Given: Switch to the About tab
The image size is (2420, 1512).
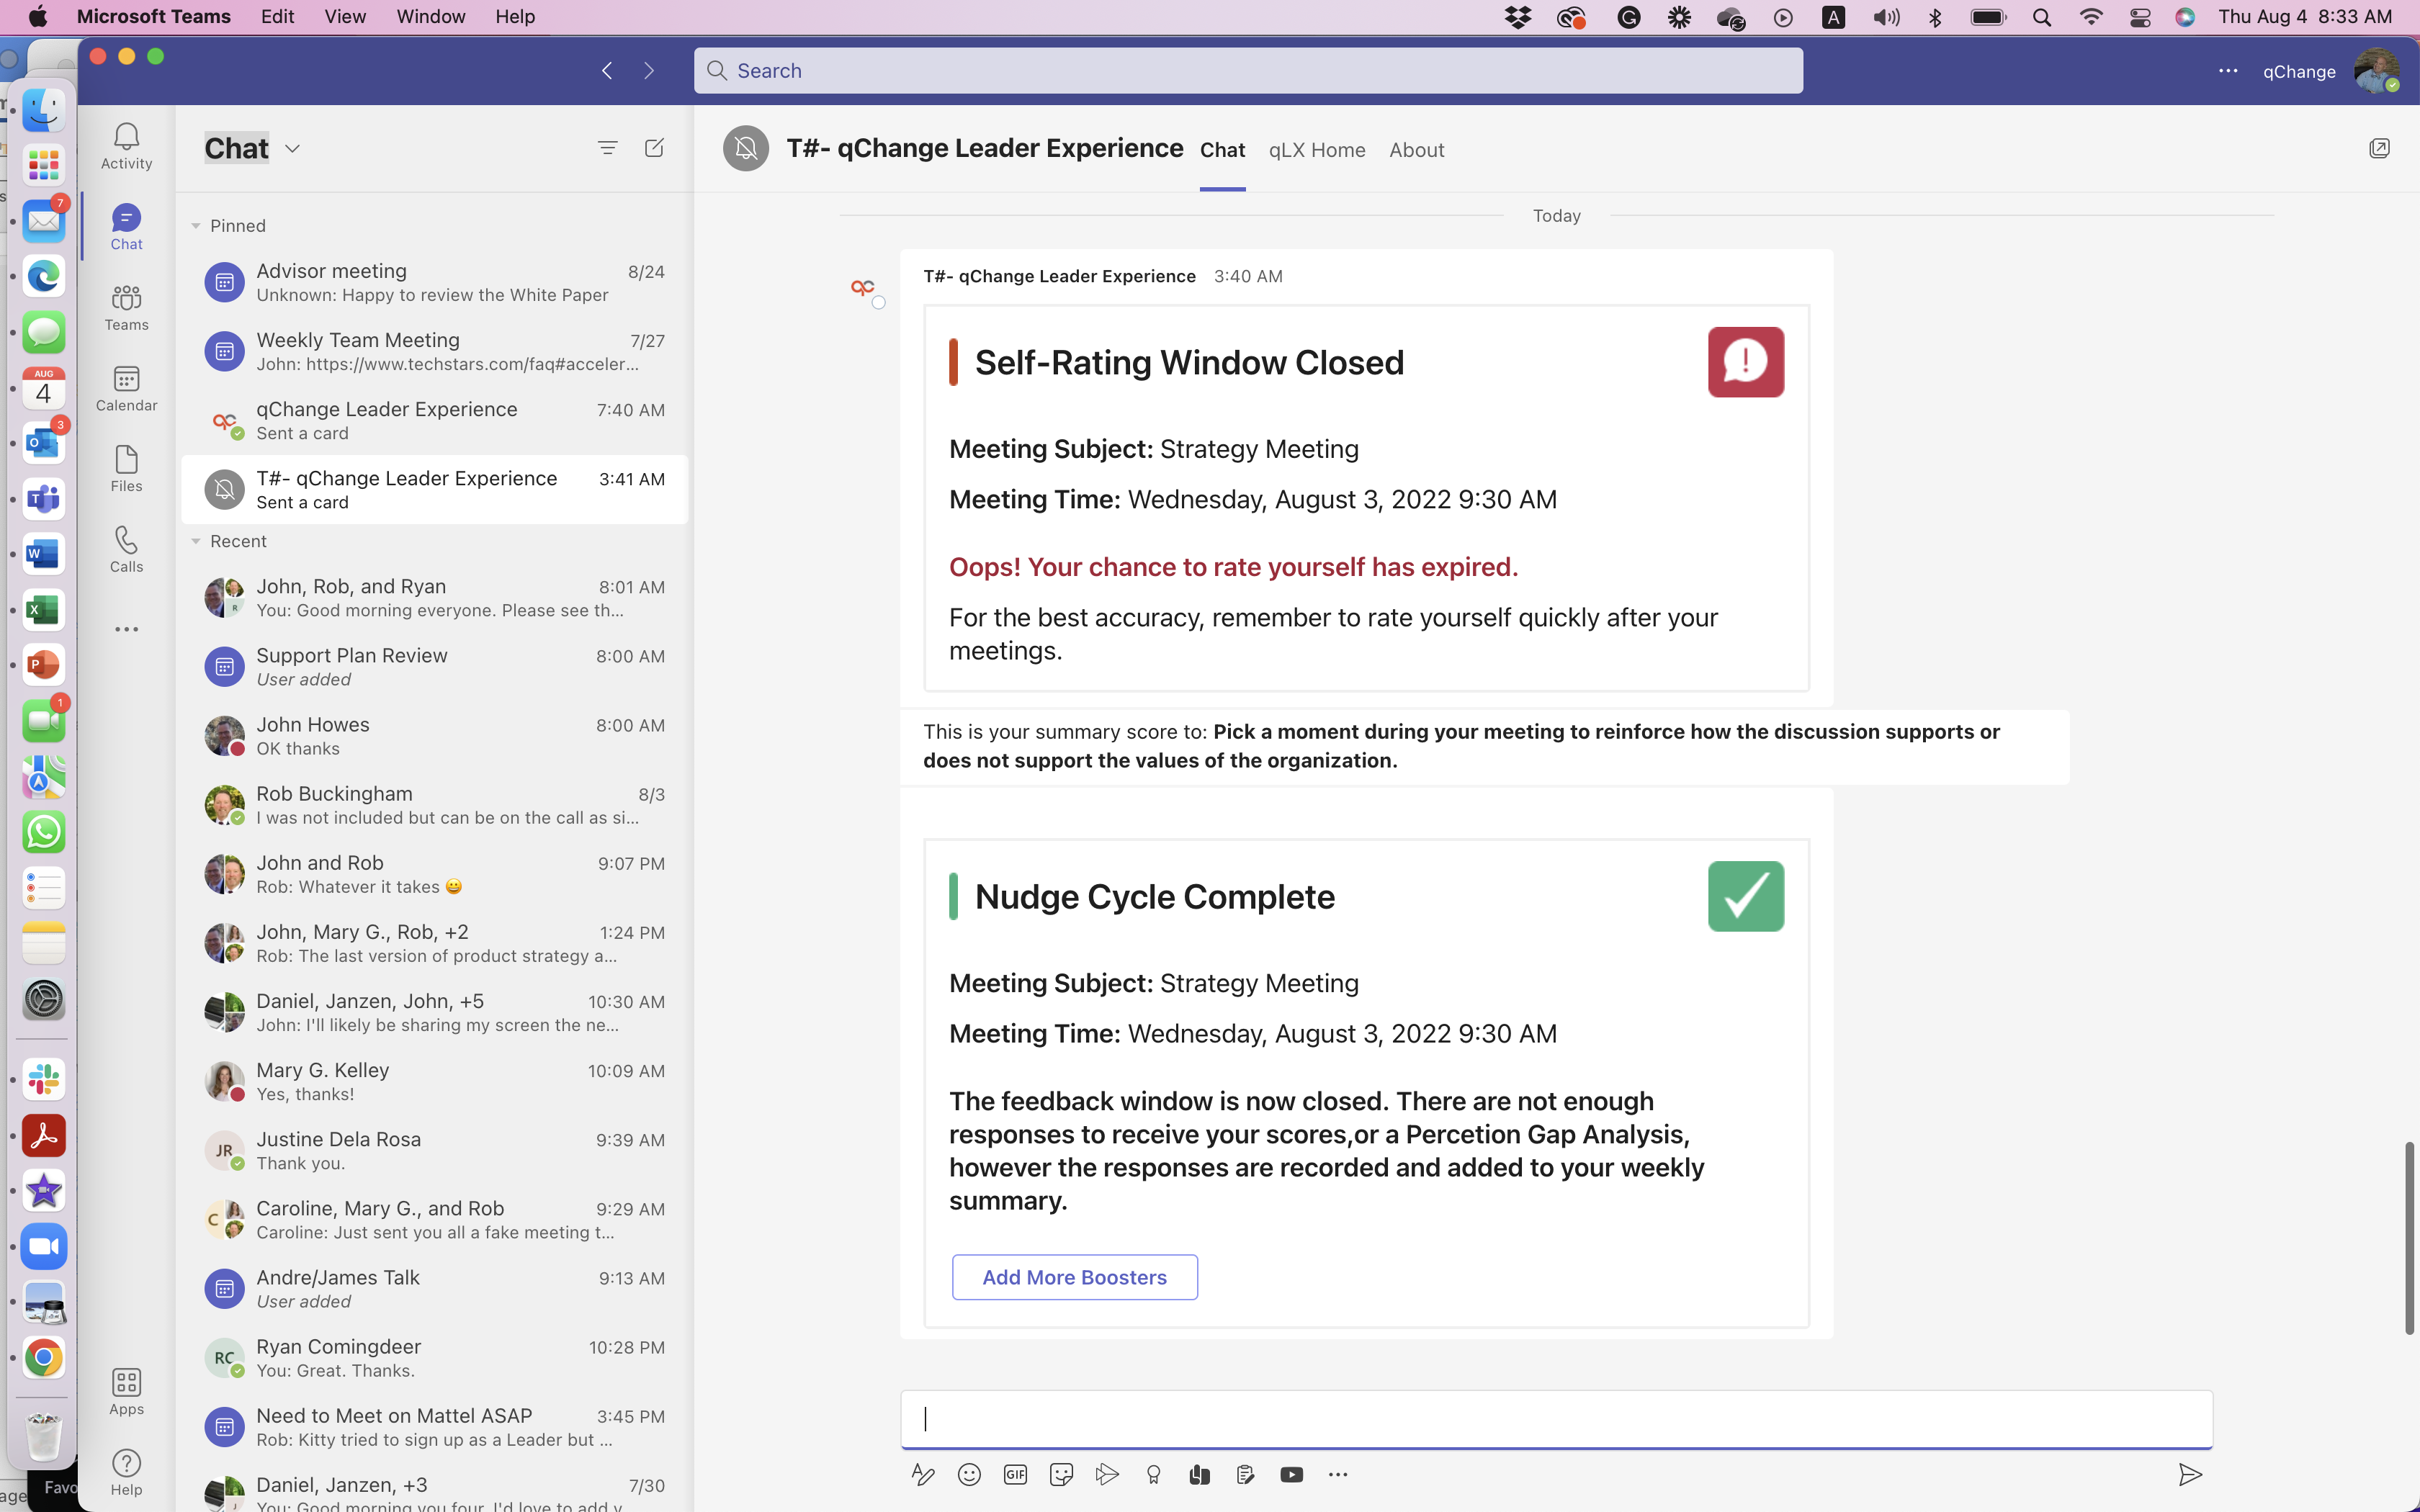Looking at the screenshot, I should click(x=1416, y=150).
